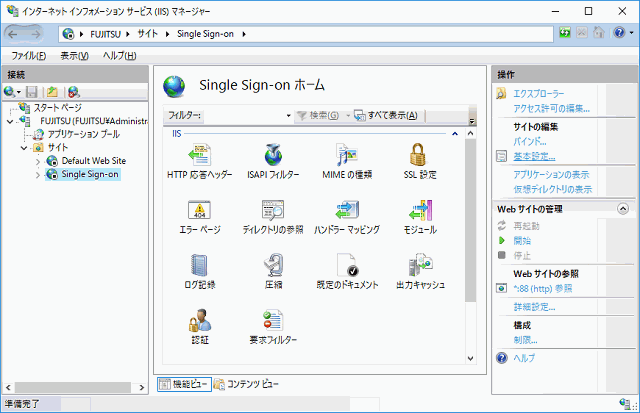The image size is (640, 413).
Task: Click the refresh page toolbar icon
Action: (x=565, y=33)
